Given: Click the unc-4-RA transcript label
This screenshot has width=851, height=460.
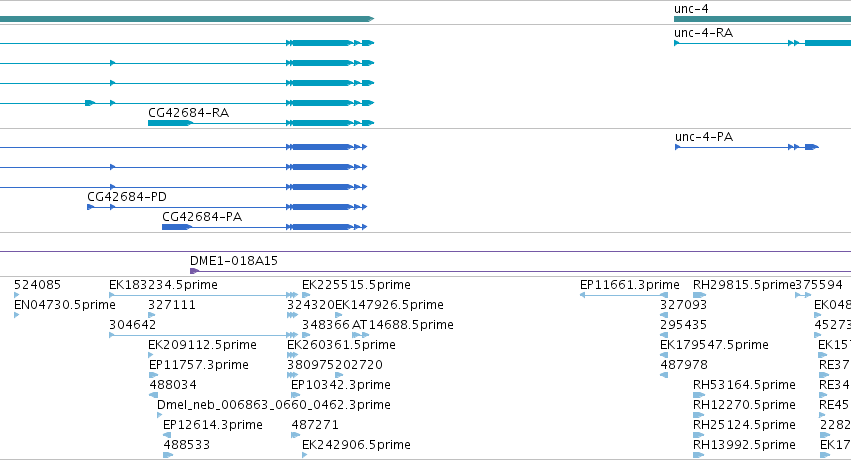Looking at the screenshot, I should 703,33.
